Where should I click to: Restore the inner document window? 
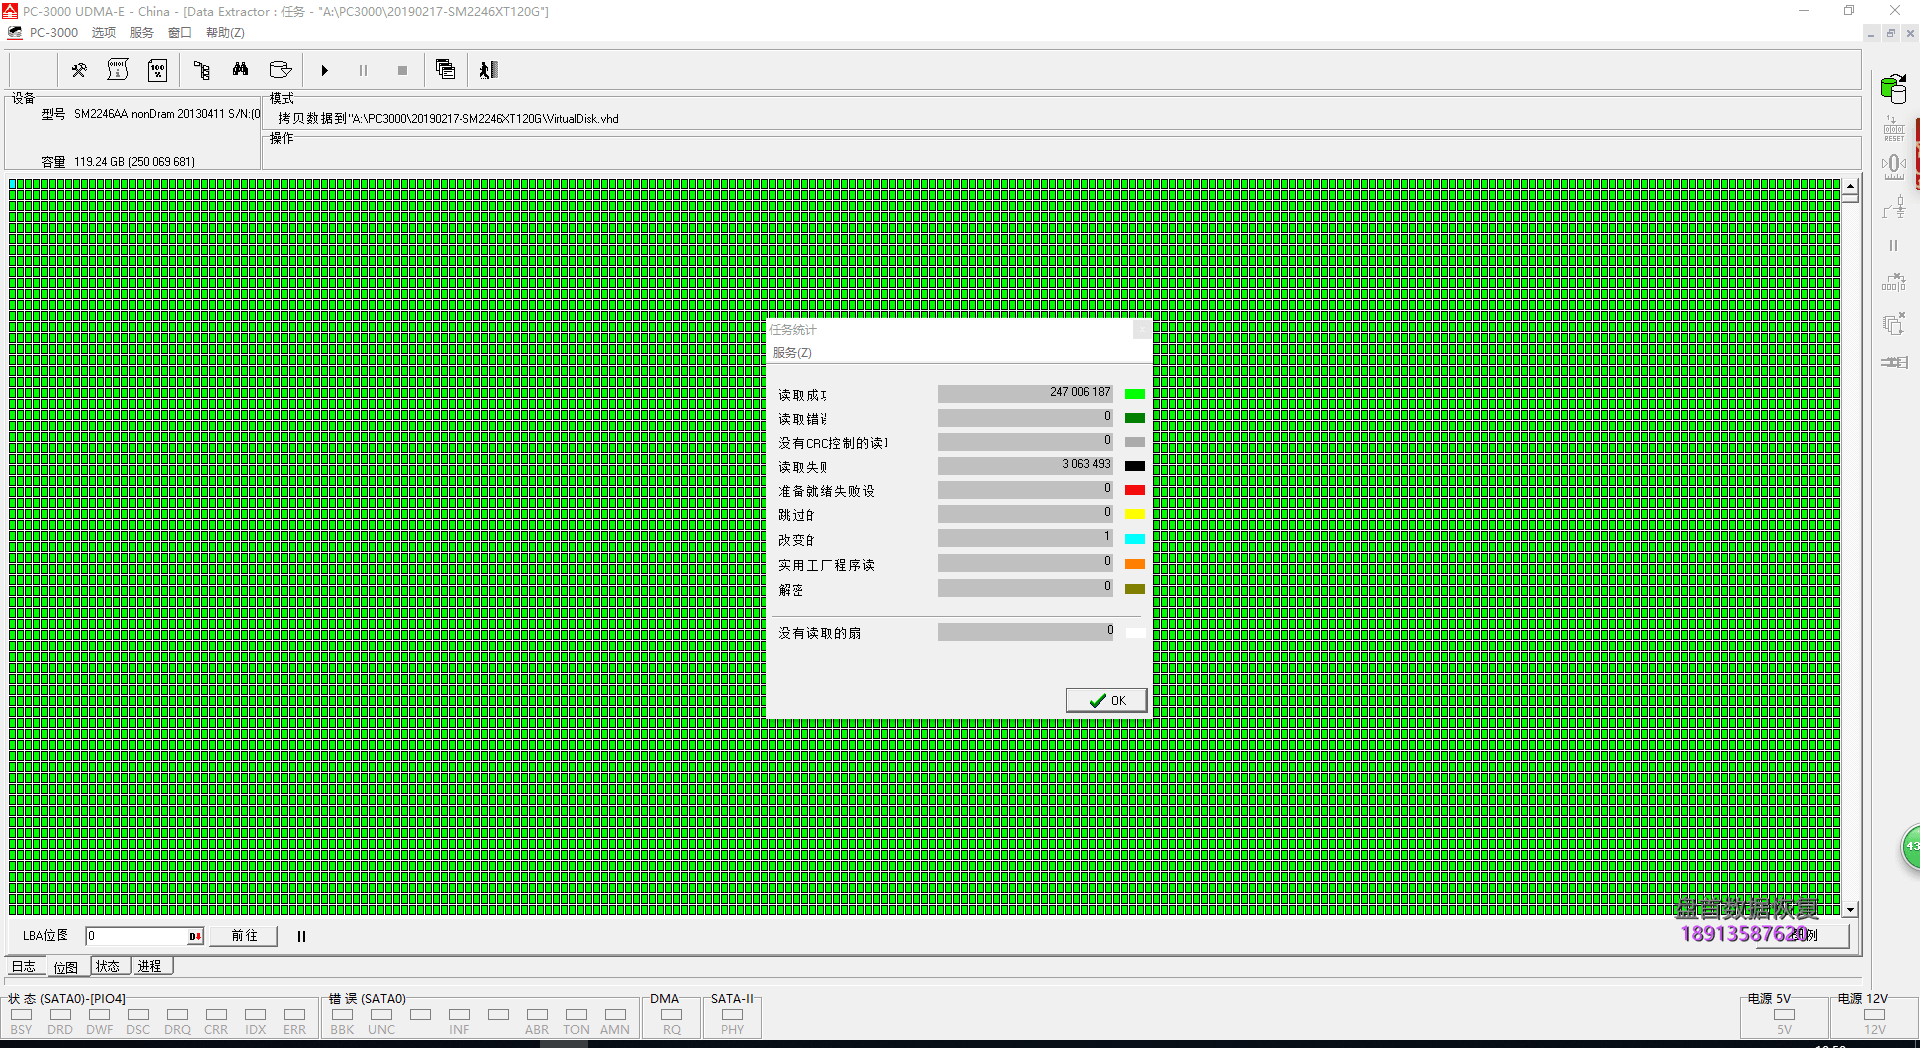1890,33
